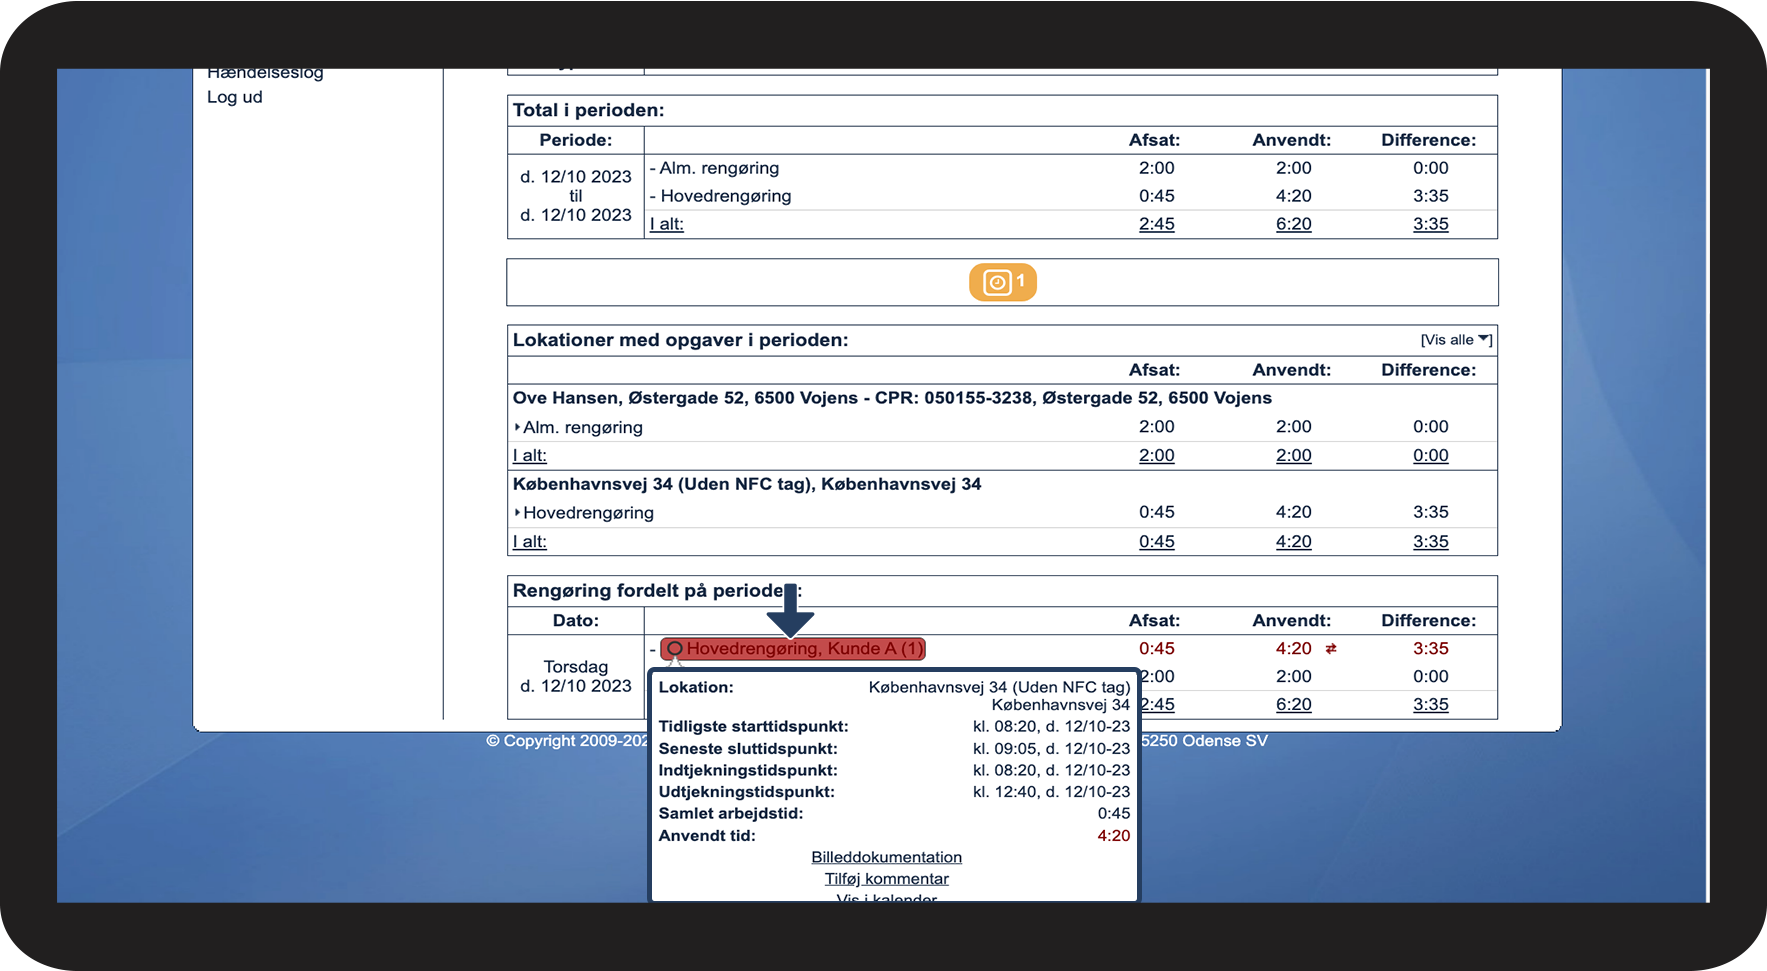Click Ove Hansen I alt Afsat 2:00
This screenshot has width=1767, height=971.
coord(1157,455)
